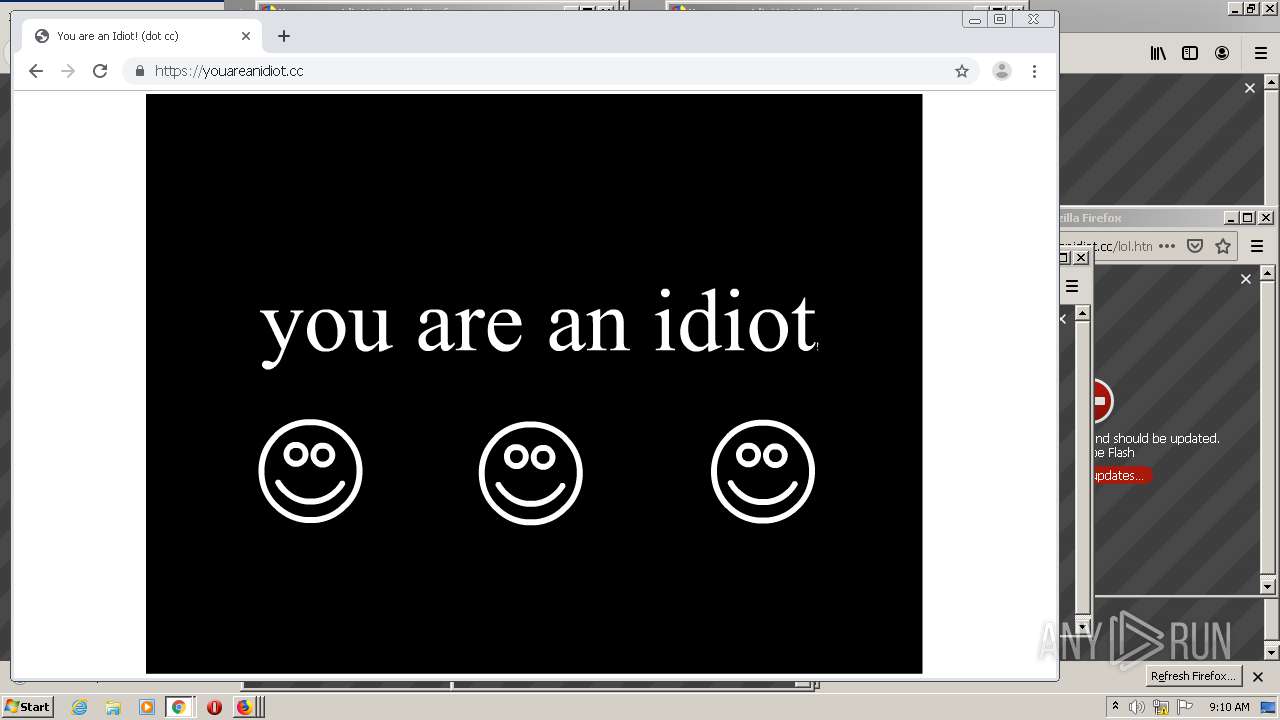Switch to Firefox taskbar button
Screen dimensions: 1280x720
pos(247,707)
